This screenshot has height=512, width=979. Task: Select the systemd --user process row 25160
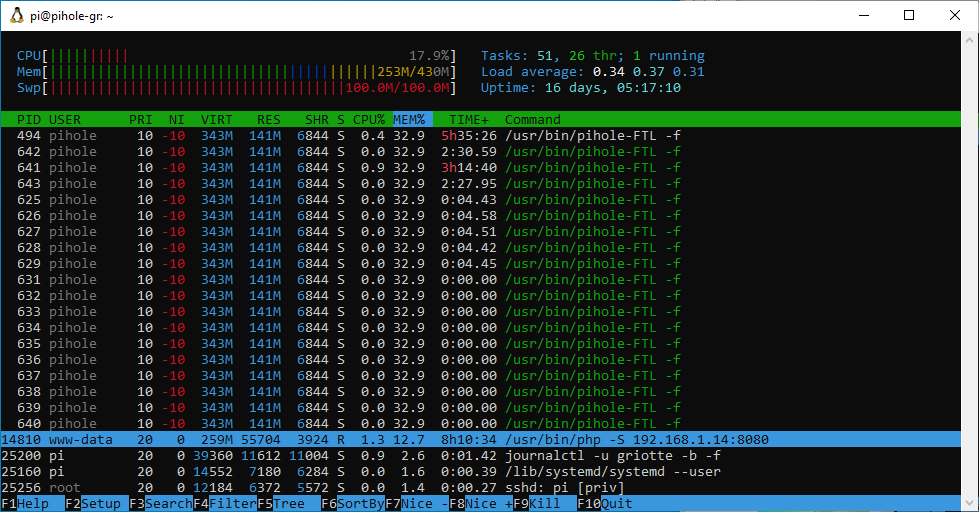[481, 471]
